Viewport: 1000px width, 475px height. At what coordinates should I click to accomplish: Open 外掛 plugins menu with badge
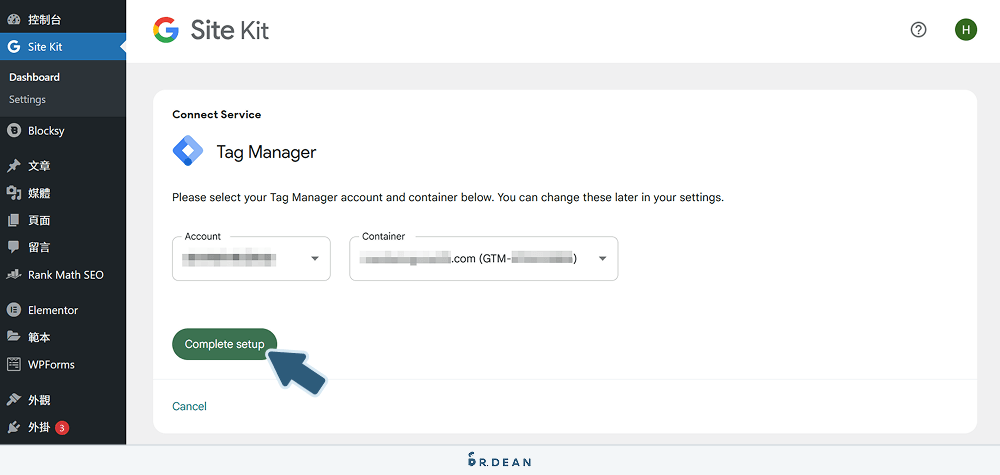point(39,428)
